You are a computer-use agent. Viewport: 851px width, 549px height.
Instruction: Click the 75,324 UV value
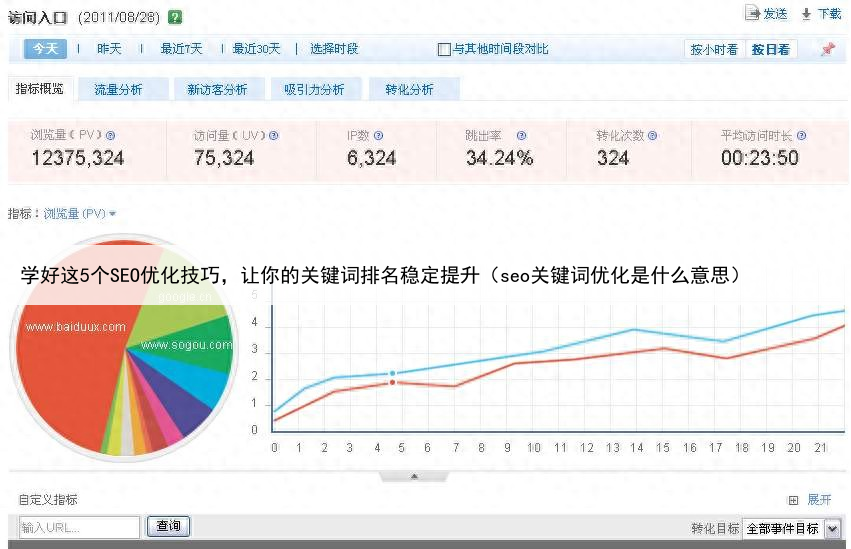(224, 158)
